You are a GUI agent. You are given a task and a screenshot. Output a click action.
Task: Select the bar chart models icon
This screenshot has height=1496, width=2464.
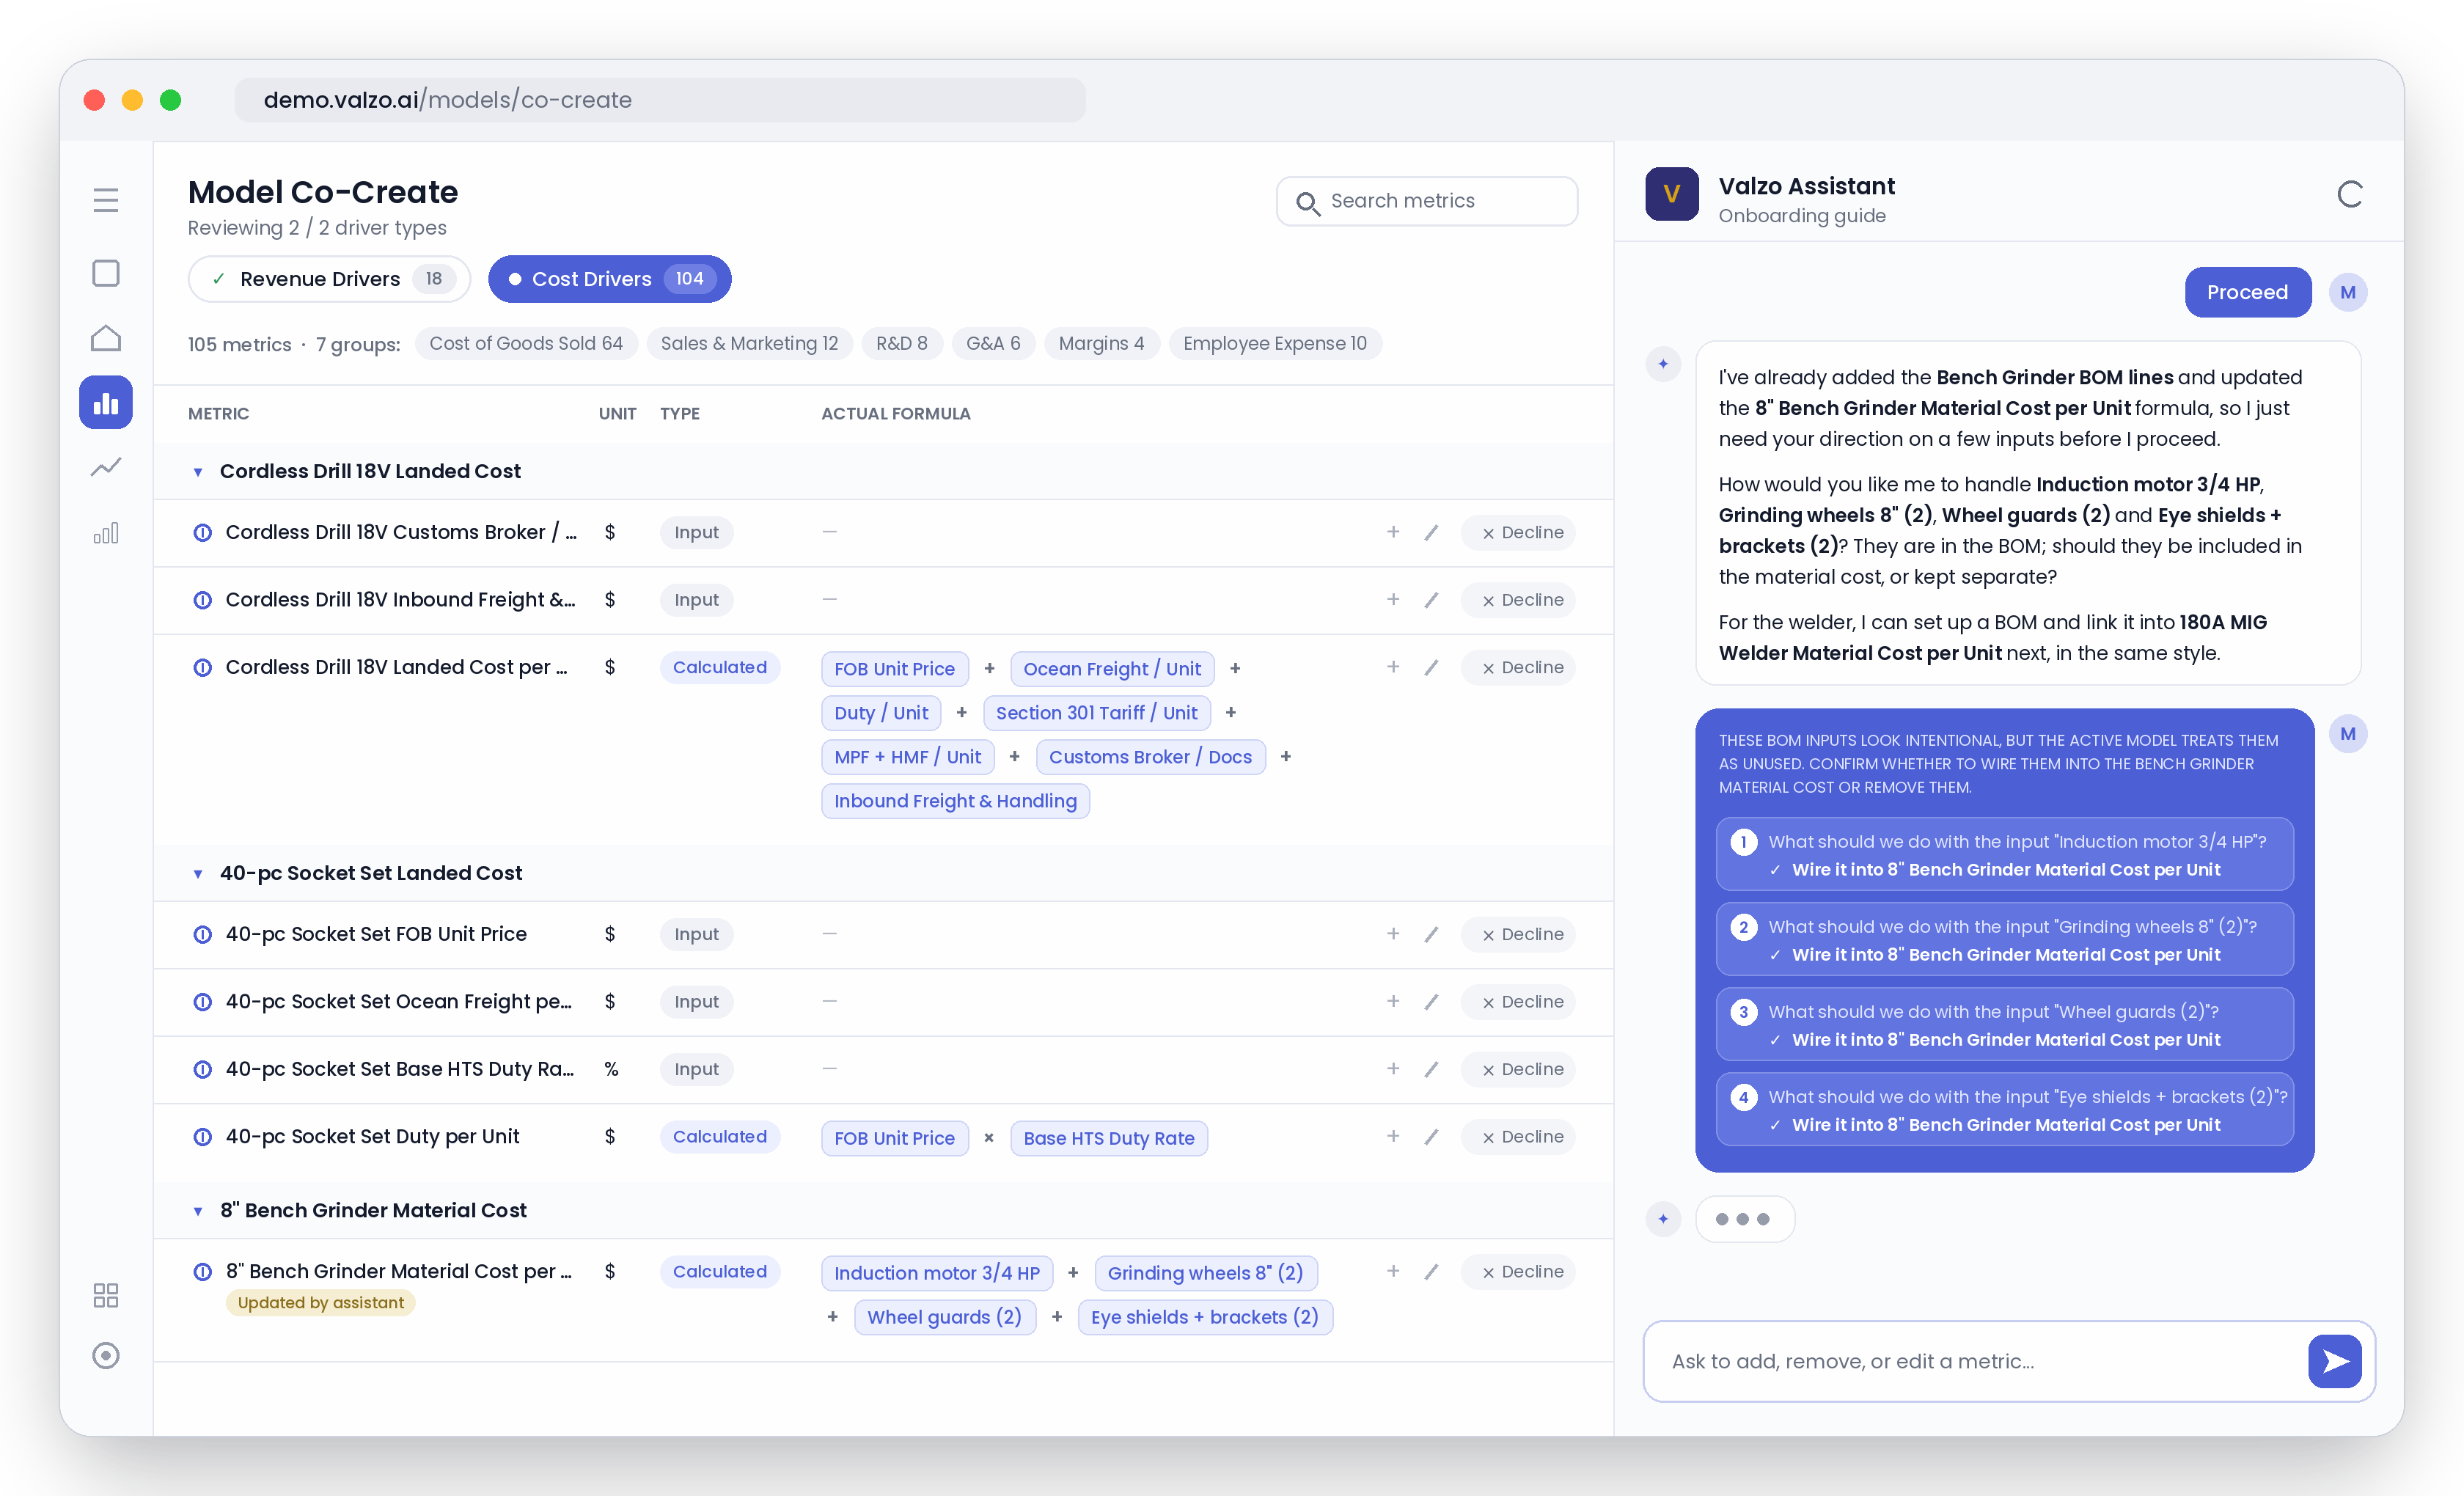tap(106, 402)
